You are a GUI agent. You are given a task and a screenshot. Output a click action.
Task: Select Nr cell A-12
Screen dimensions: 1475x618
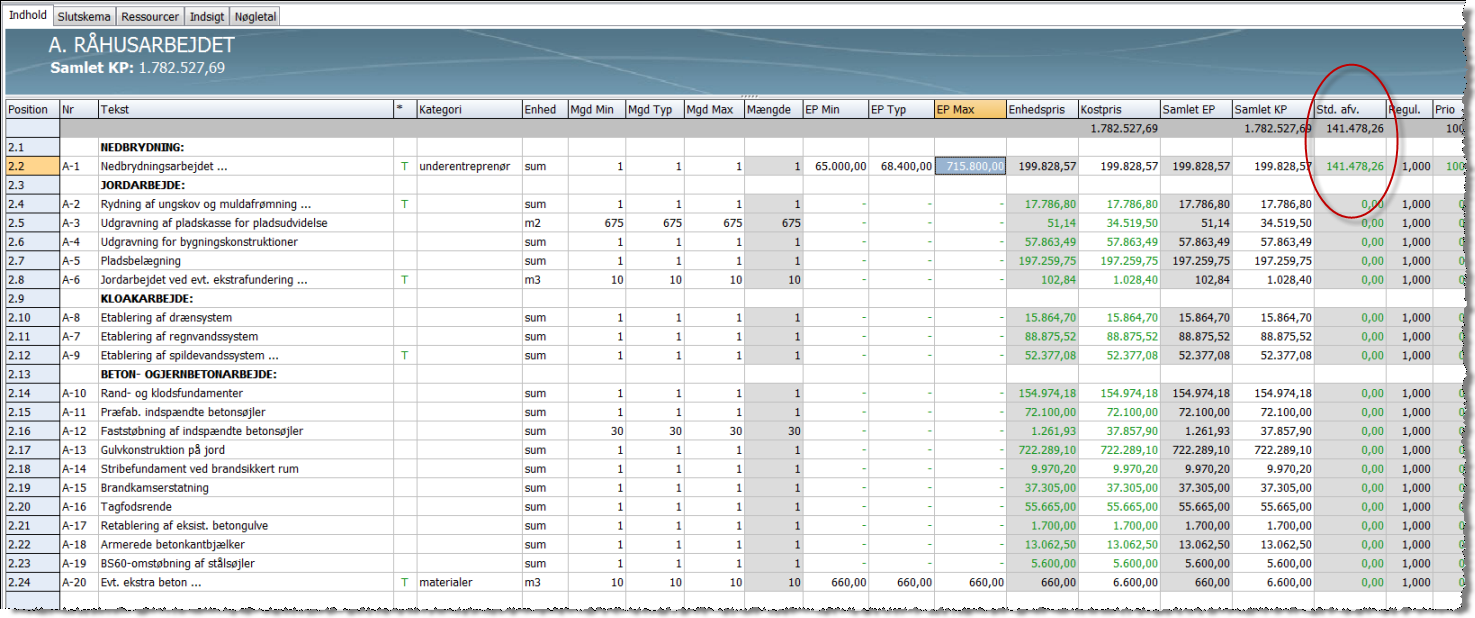[x=78, y=431]
